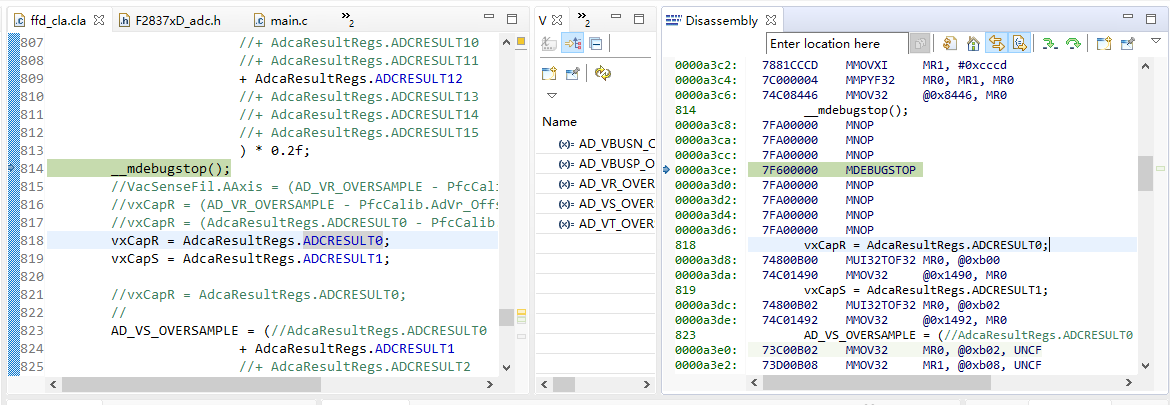The height and width of the screenshot is (405, 1170).
Task: Maximize the editor pane
Action: (512, 18)
